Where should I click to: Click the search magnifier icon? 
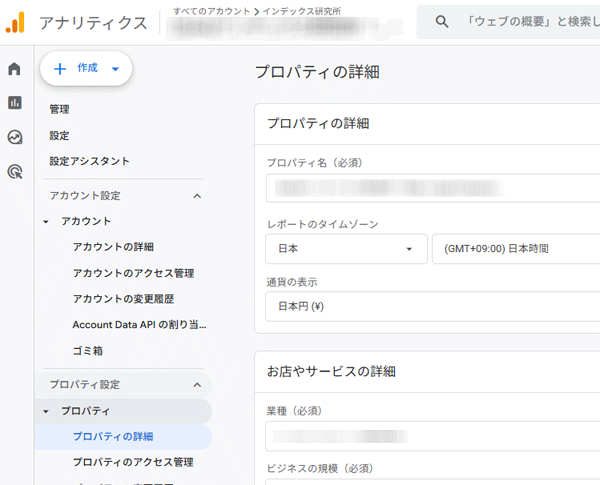(441, 21)
